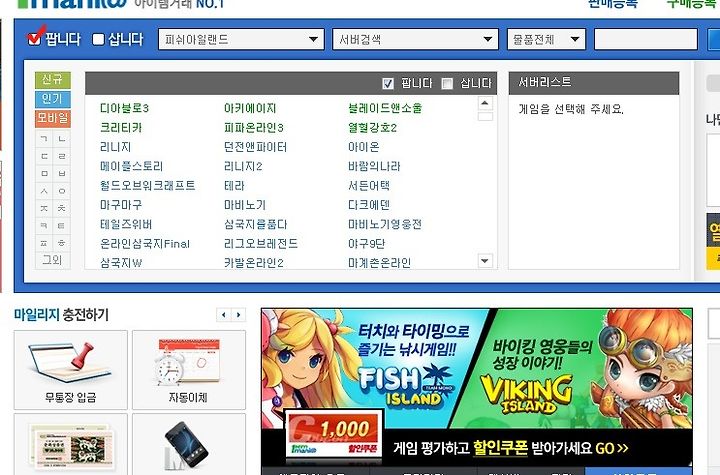
Task: Select game 삼국지를품다
Action: tap(255, 224)
